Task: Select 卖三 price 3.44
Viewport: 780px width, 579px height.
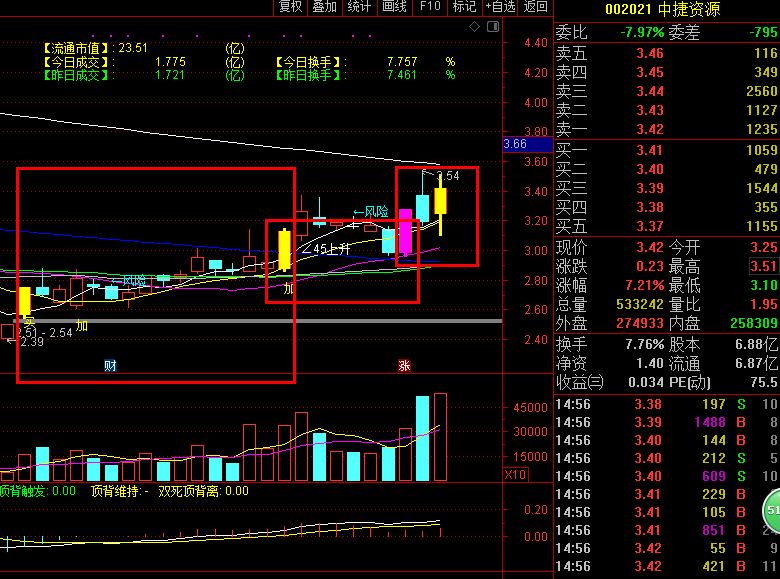Action: click(650, 92)
